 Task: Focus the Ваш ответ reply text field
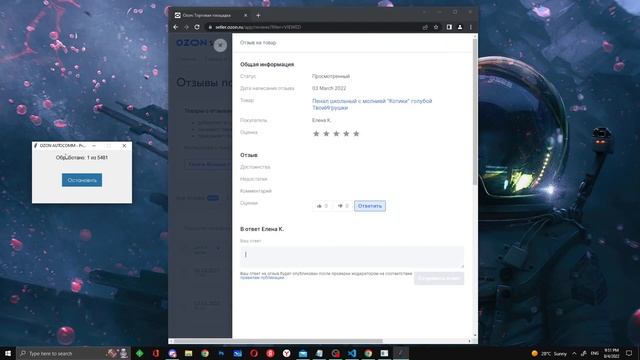point(352,257)
